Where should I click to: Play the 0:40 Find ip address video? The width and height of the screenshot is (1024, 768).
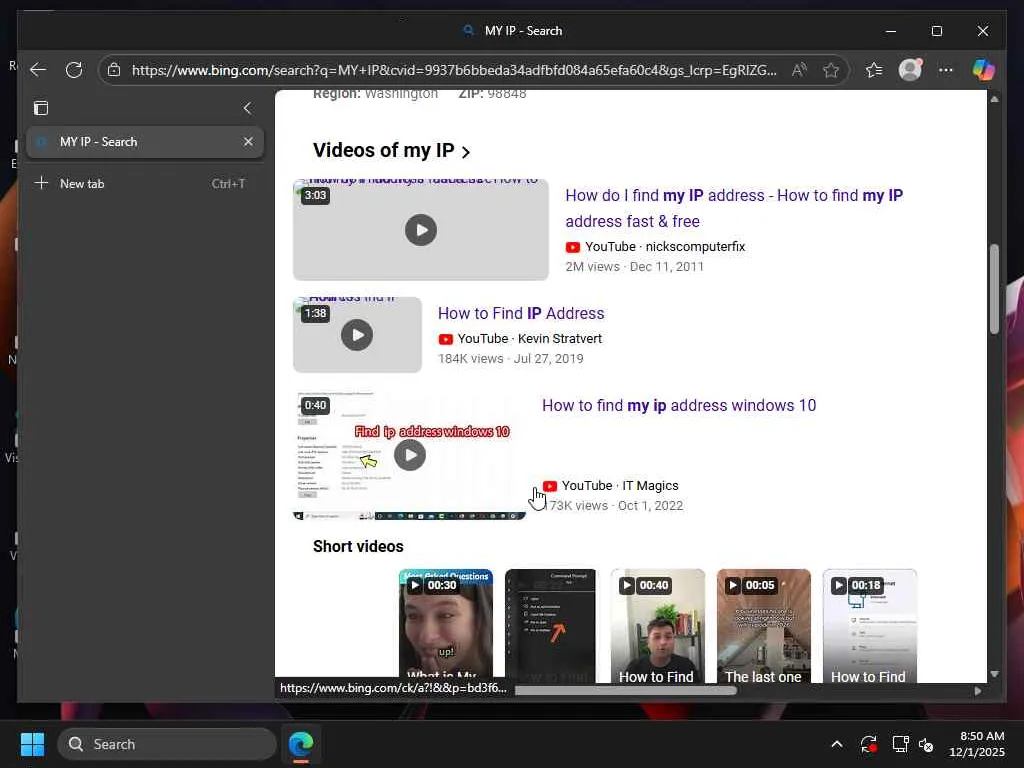click(409, 455)
